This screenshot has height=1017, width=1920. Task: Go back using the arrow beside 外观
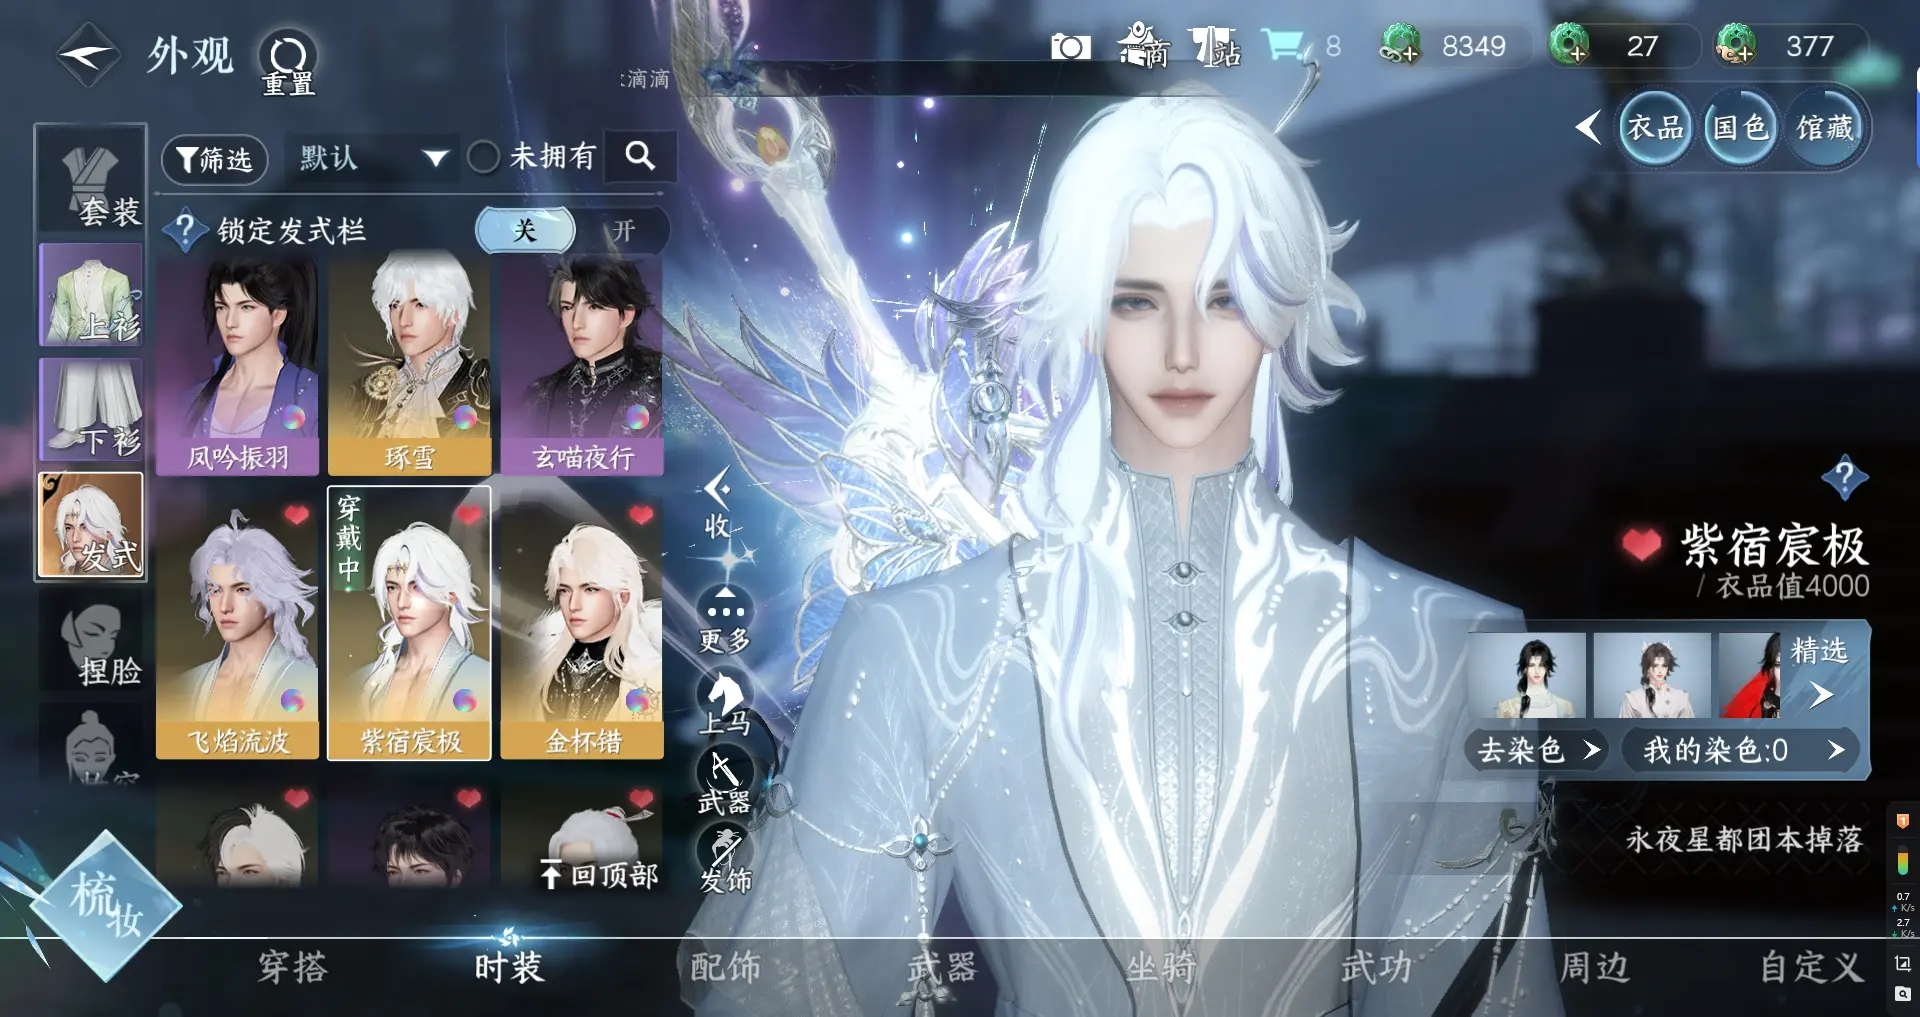click(x=87, y=56)
